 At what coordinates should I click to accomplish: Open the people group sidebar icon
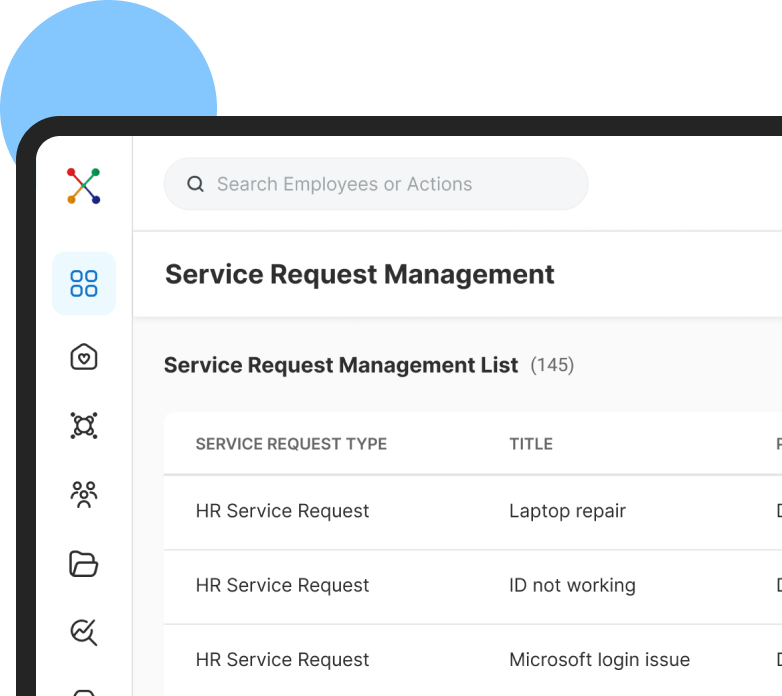[84, 495]
